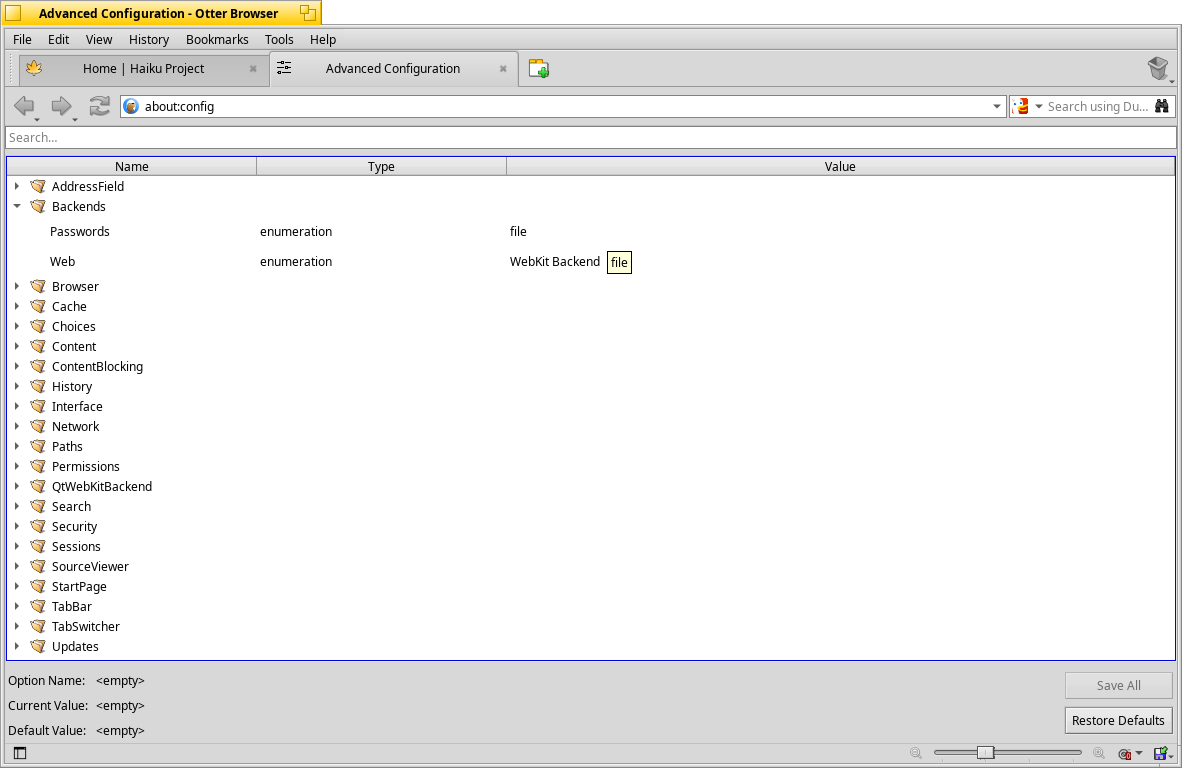Viewport: 1182px width, 768px height.
Task: Expand the Interface group
Action: coord(17,405)
